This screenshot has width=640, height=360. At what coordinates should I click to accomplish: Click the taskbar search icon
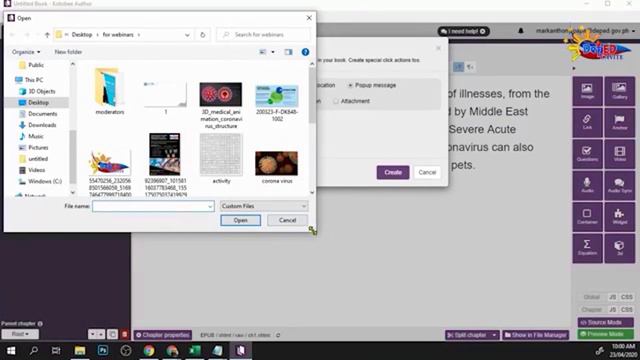(34, 350)
